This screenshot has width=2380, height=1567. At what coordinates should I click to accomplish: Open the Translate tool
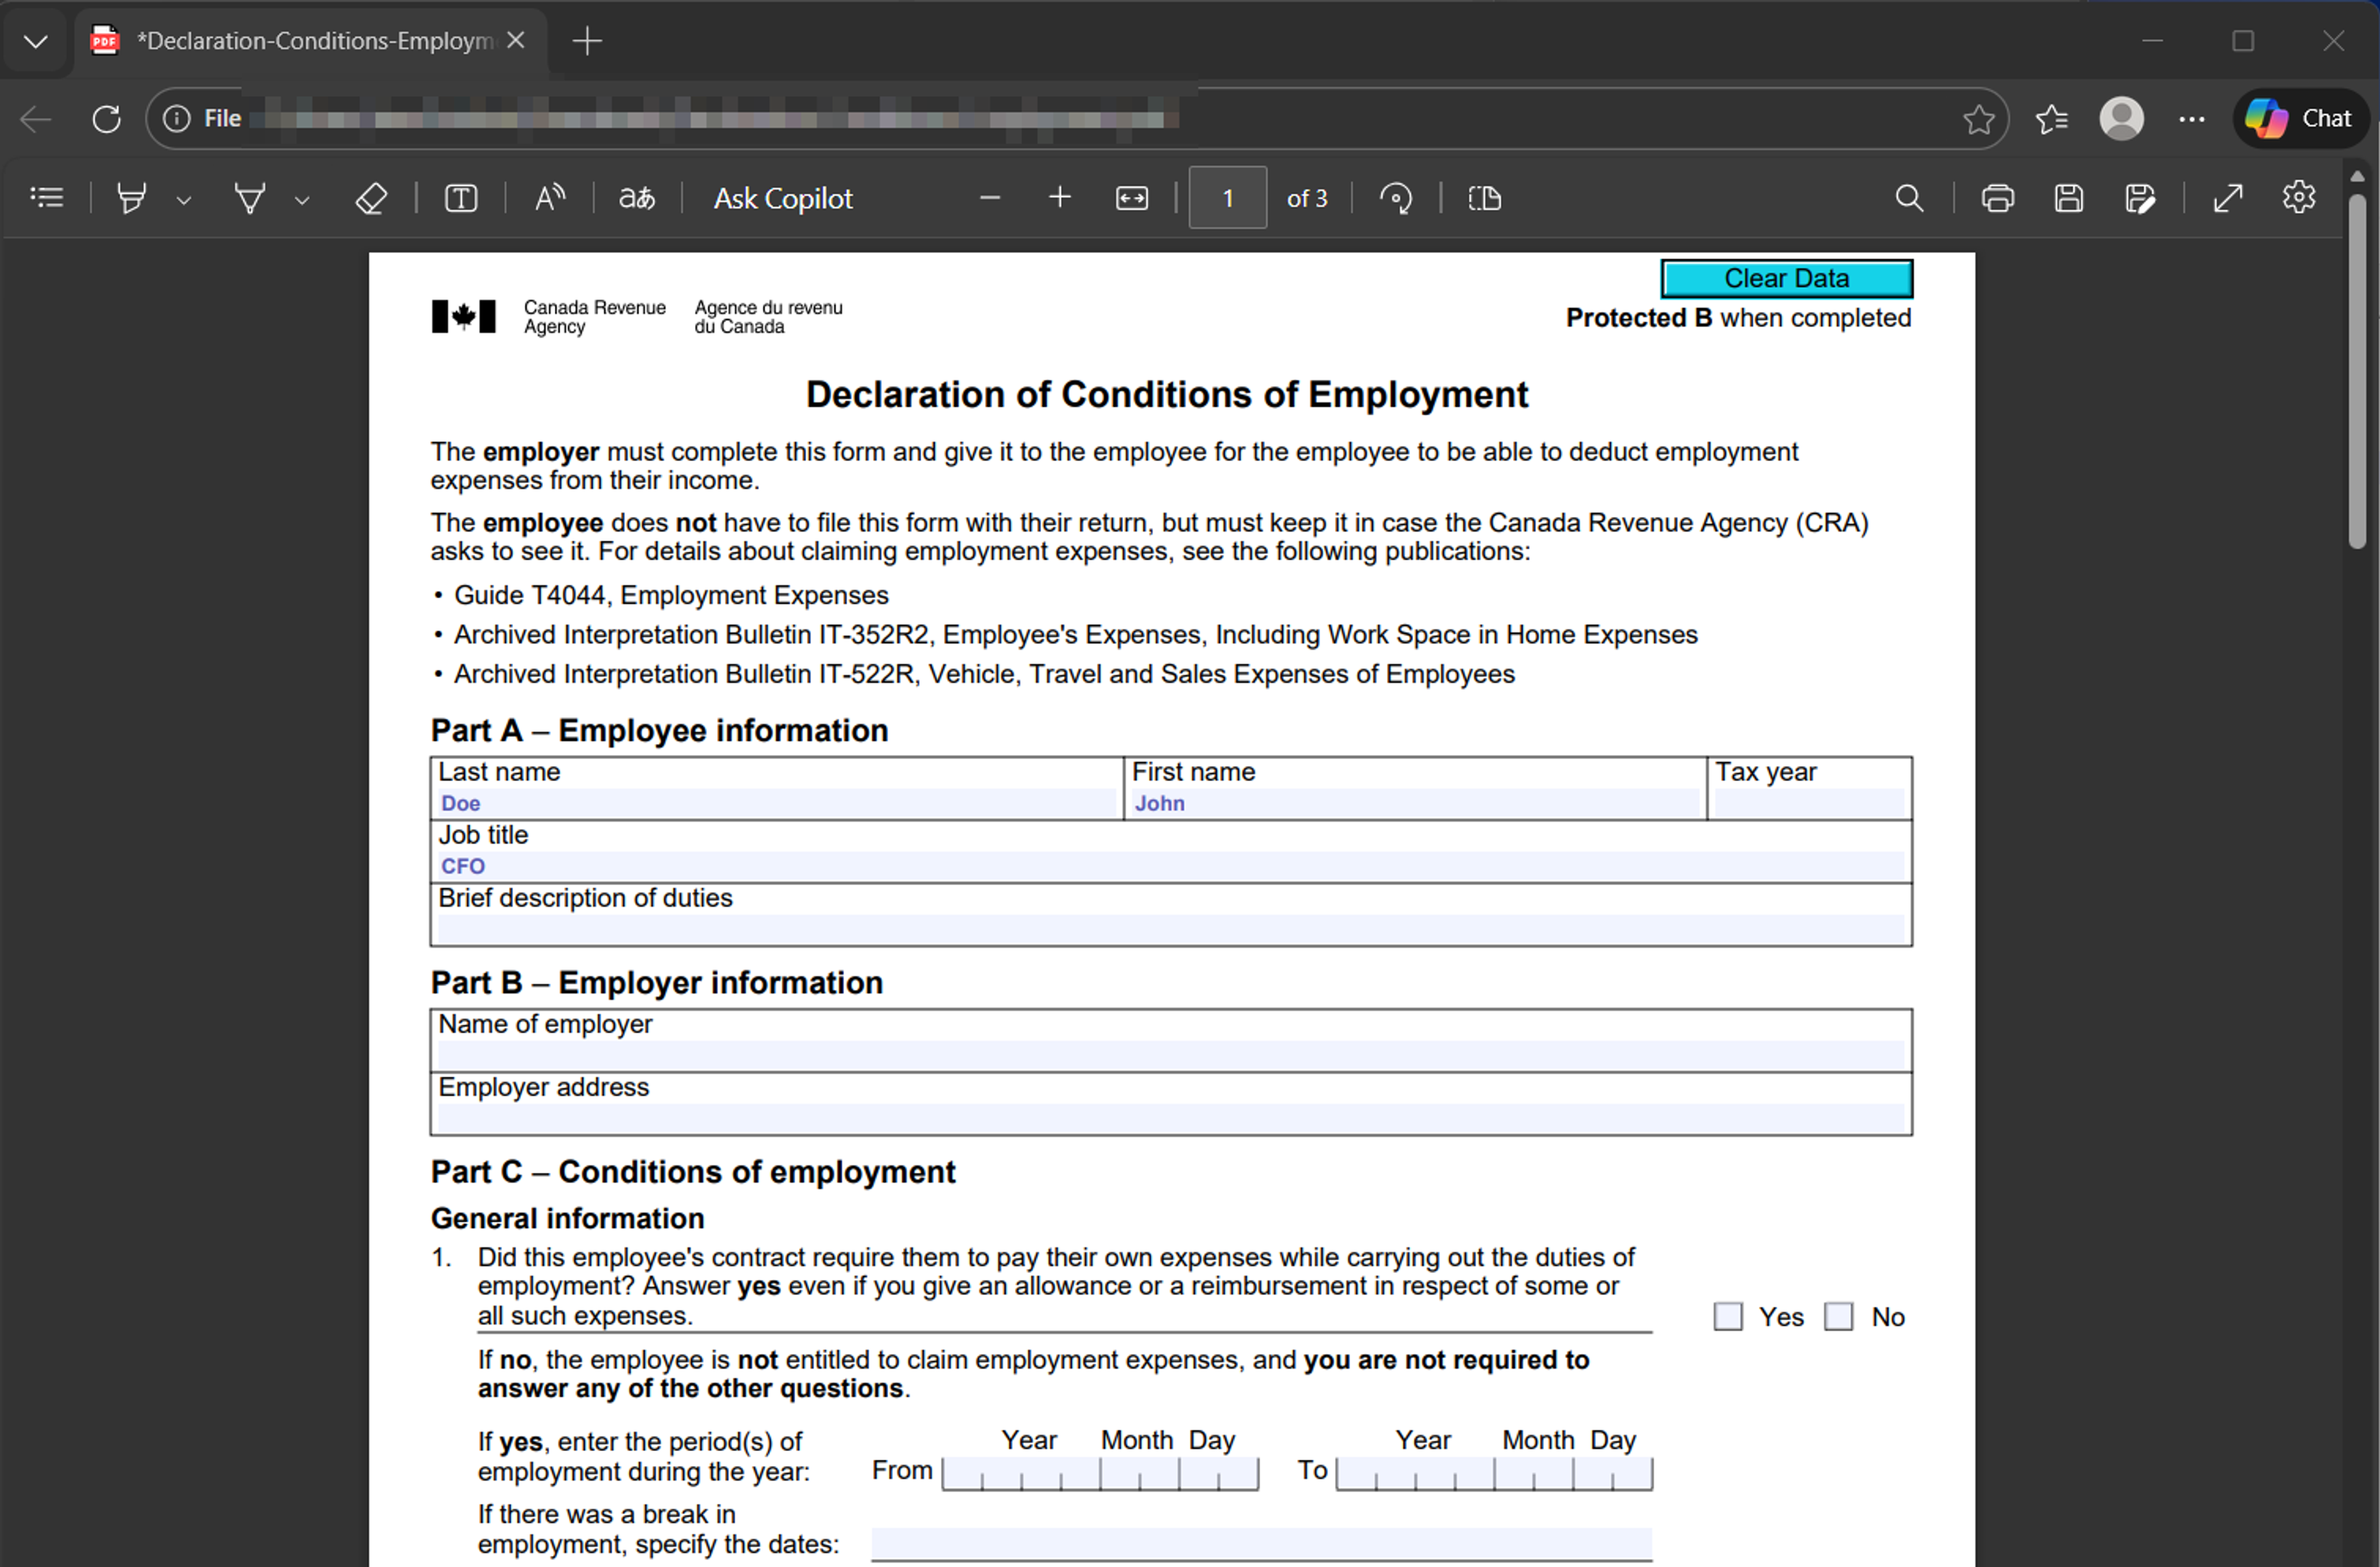point(637,198)
